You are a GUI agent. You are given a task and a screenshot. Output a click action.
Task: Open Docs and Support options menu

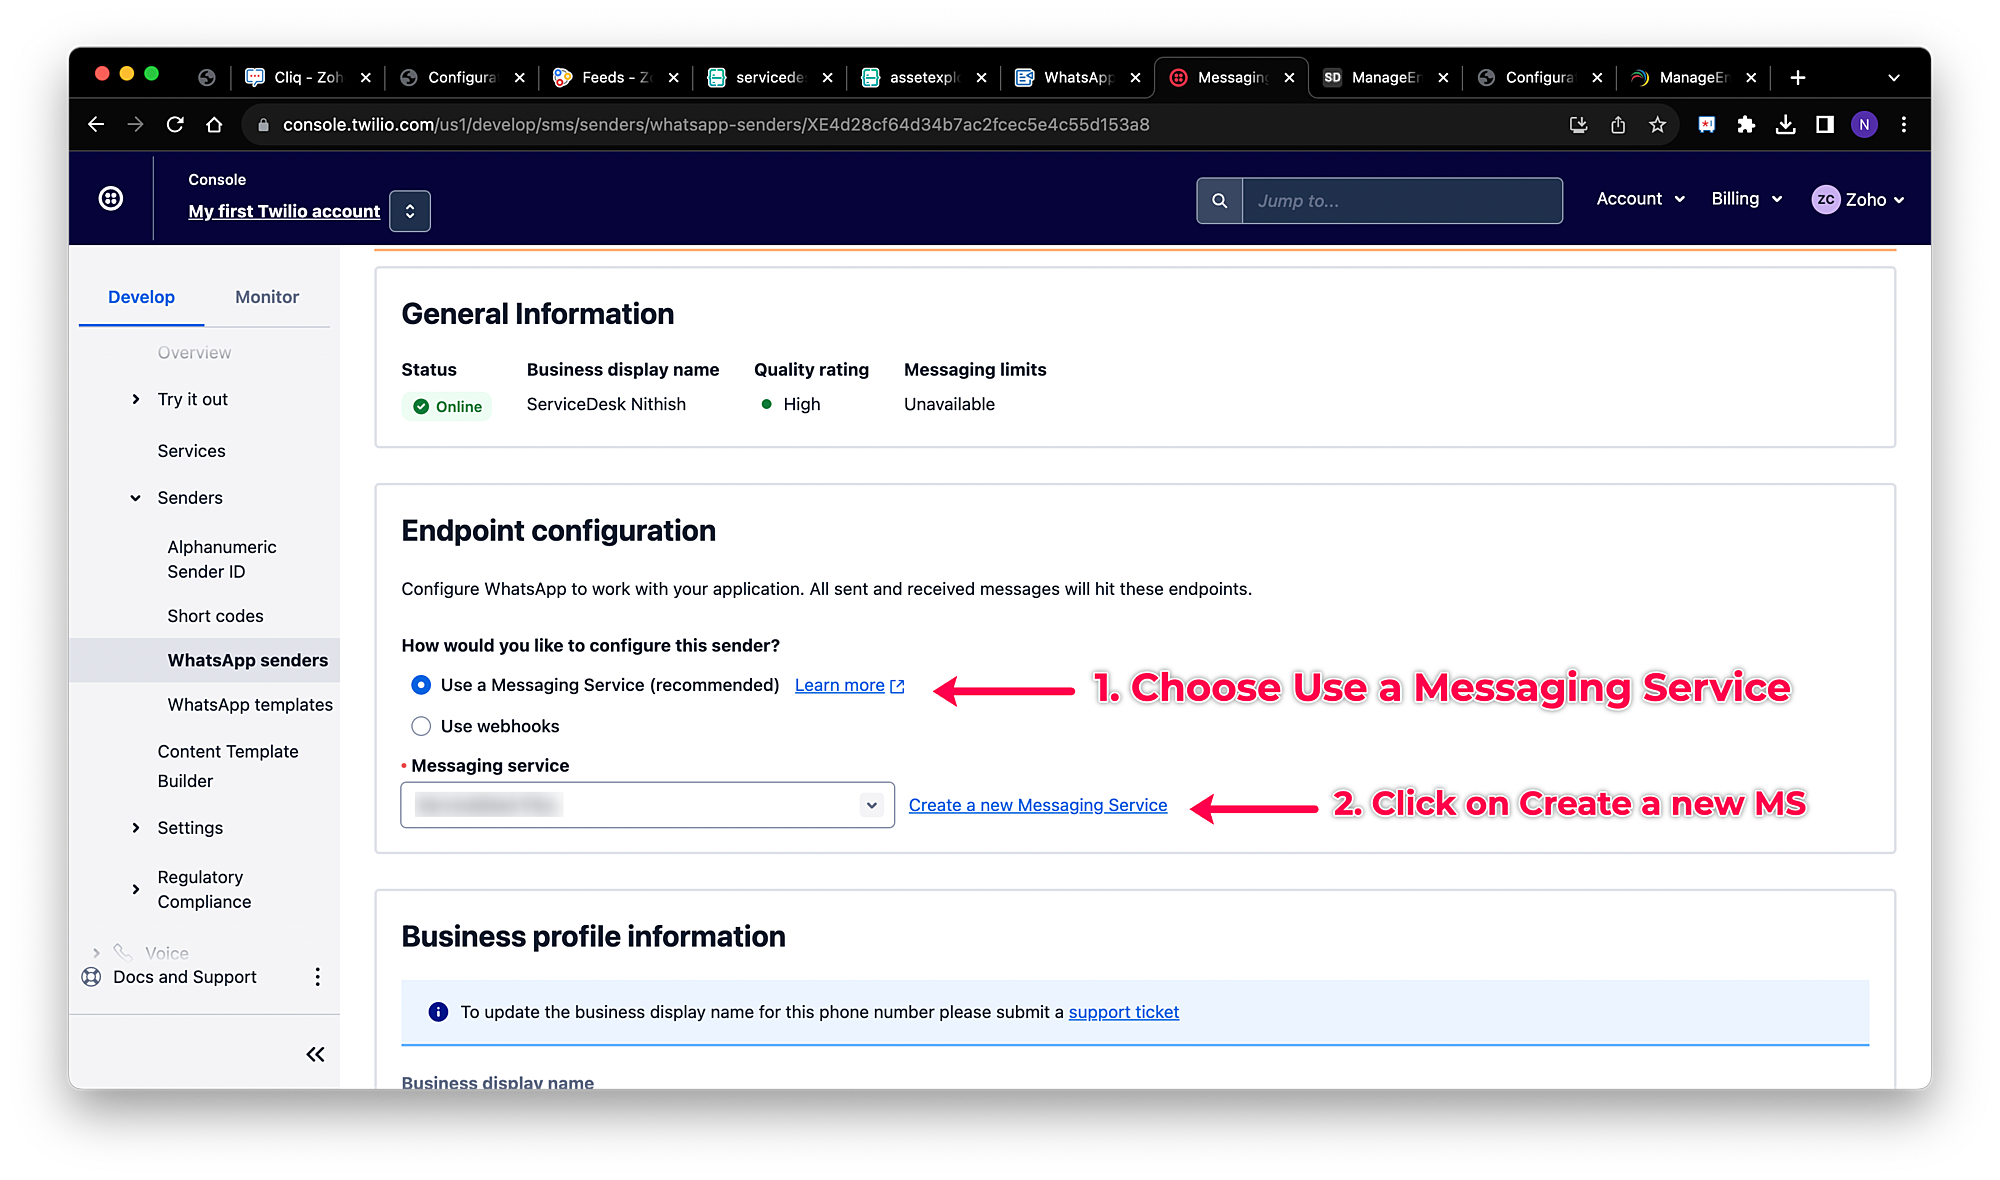point(317,977)
